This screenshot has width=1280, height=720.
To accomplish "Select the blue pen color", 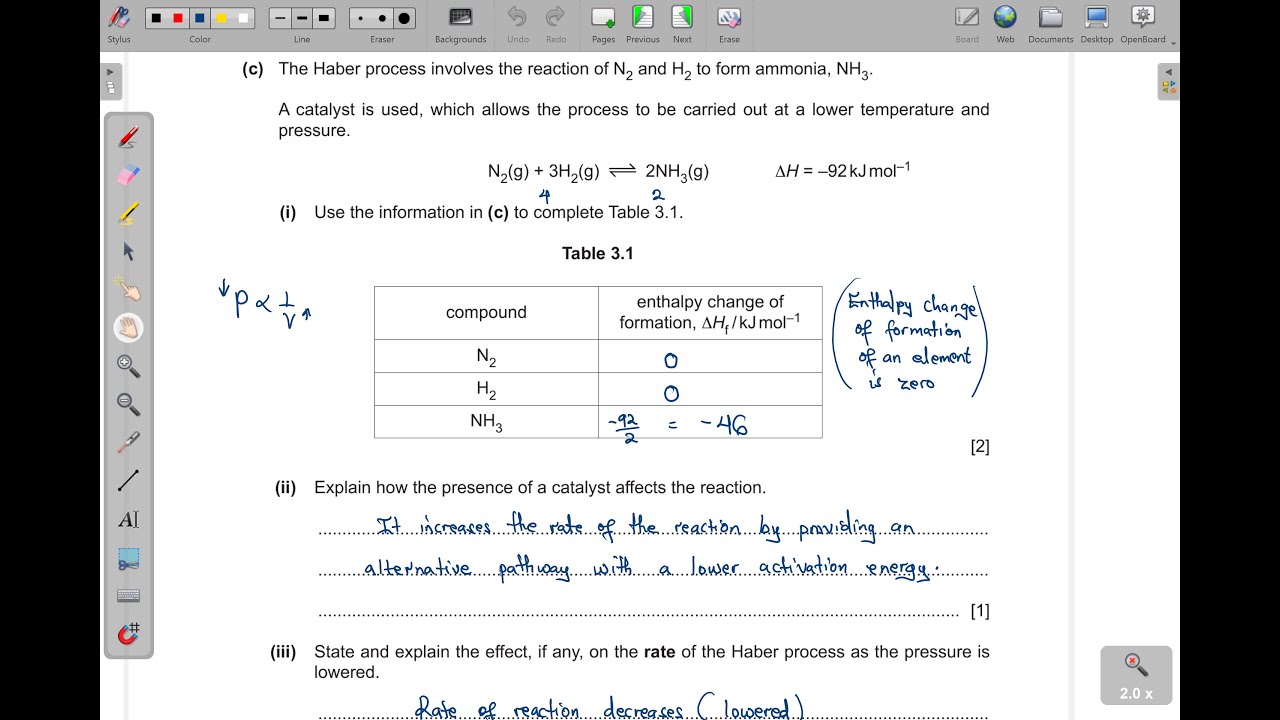I will click(x=200, y=18).
